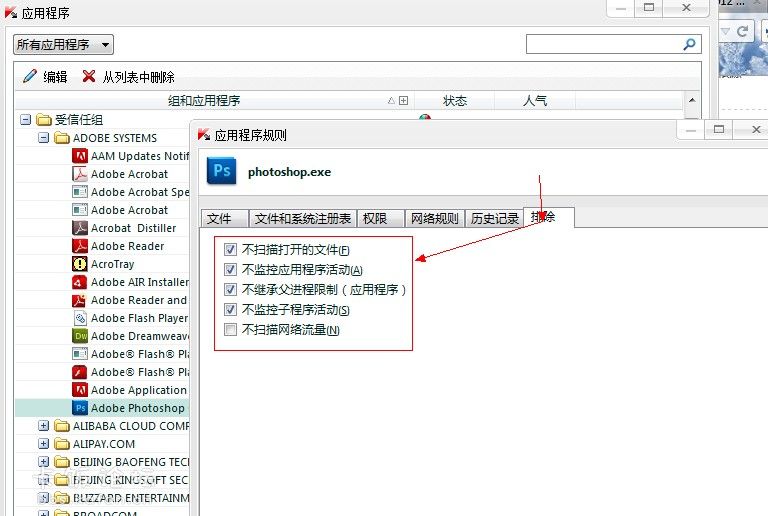Sort by 人气 column header

535,101
